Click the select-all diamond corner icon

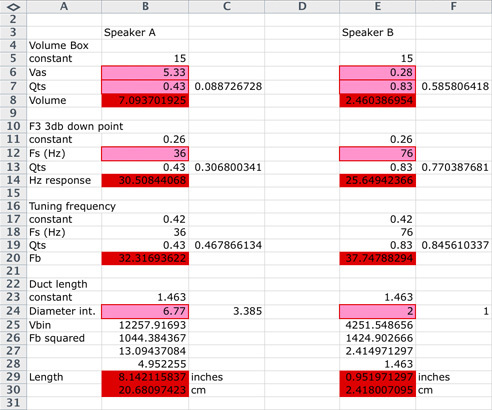13,6
